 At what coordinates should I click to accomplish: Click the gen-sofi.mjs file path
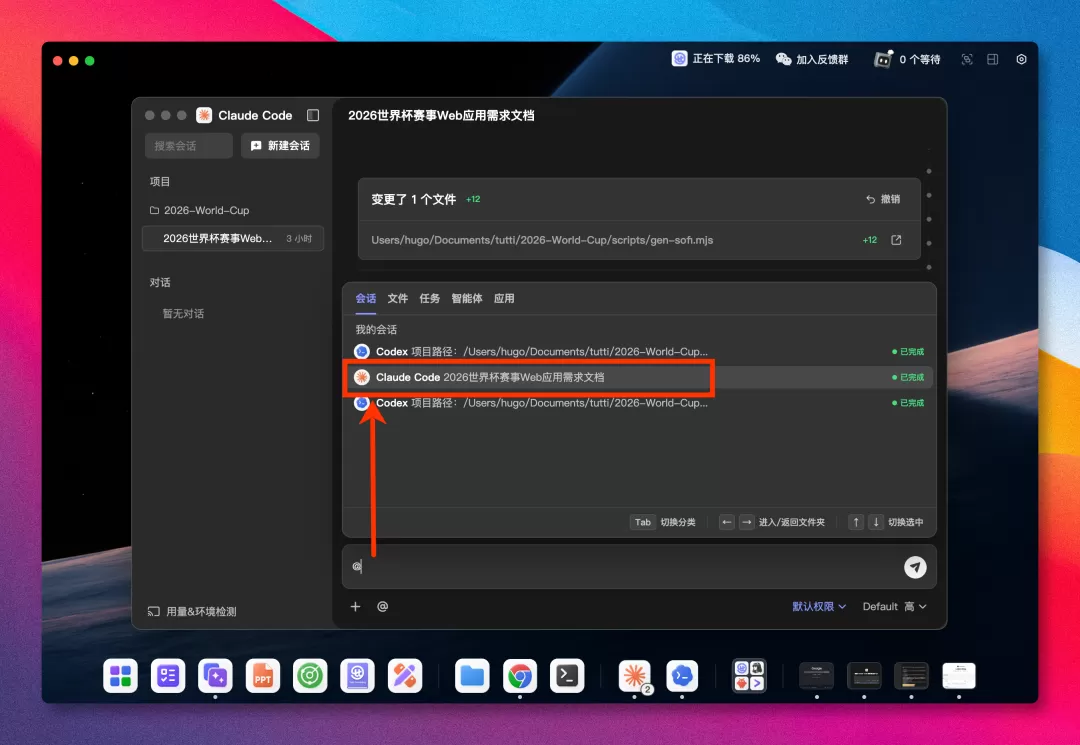tap(542, 240)
